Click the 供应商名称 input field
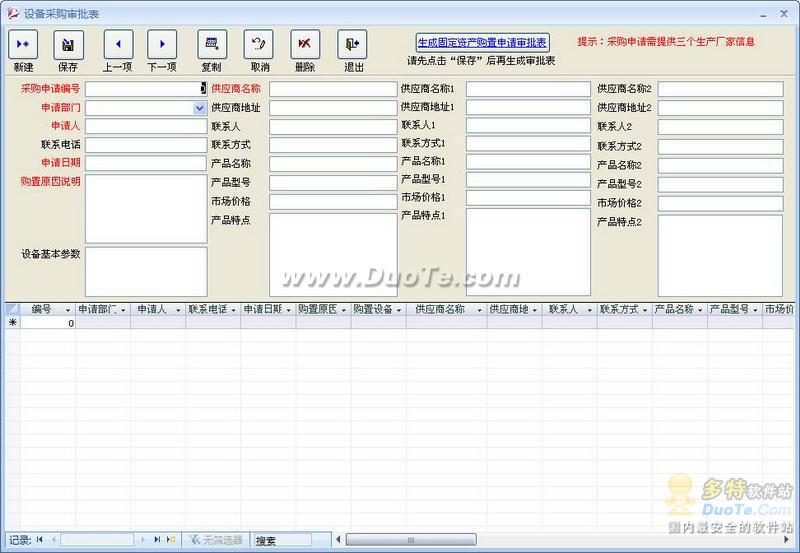 click(333, 89)
